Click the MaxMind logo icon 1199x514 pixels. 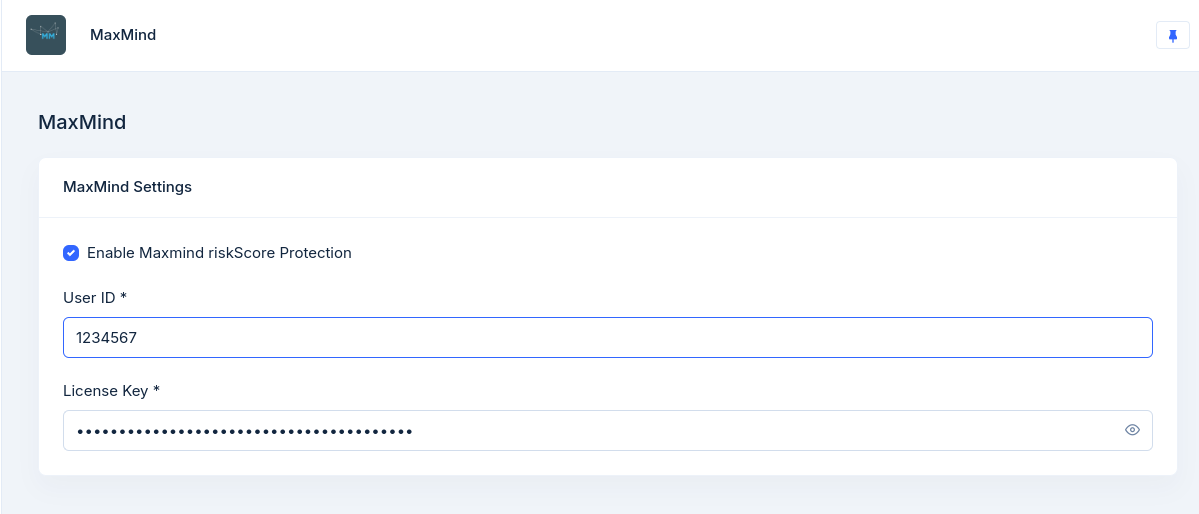pyautogui.click(x=46, y=35)
